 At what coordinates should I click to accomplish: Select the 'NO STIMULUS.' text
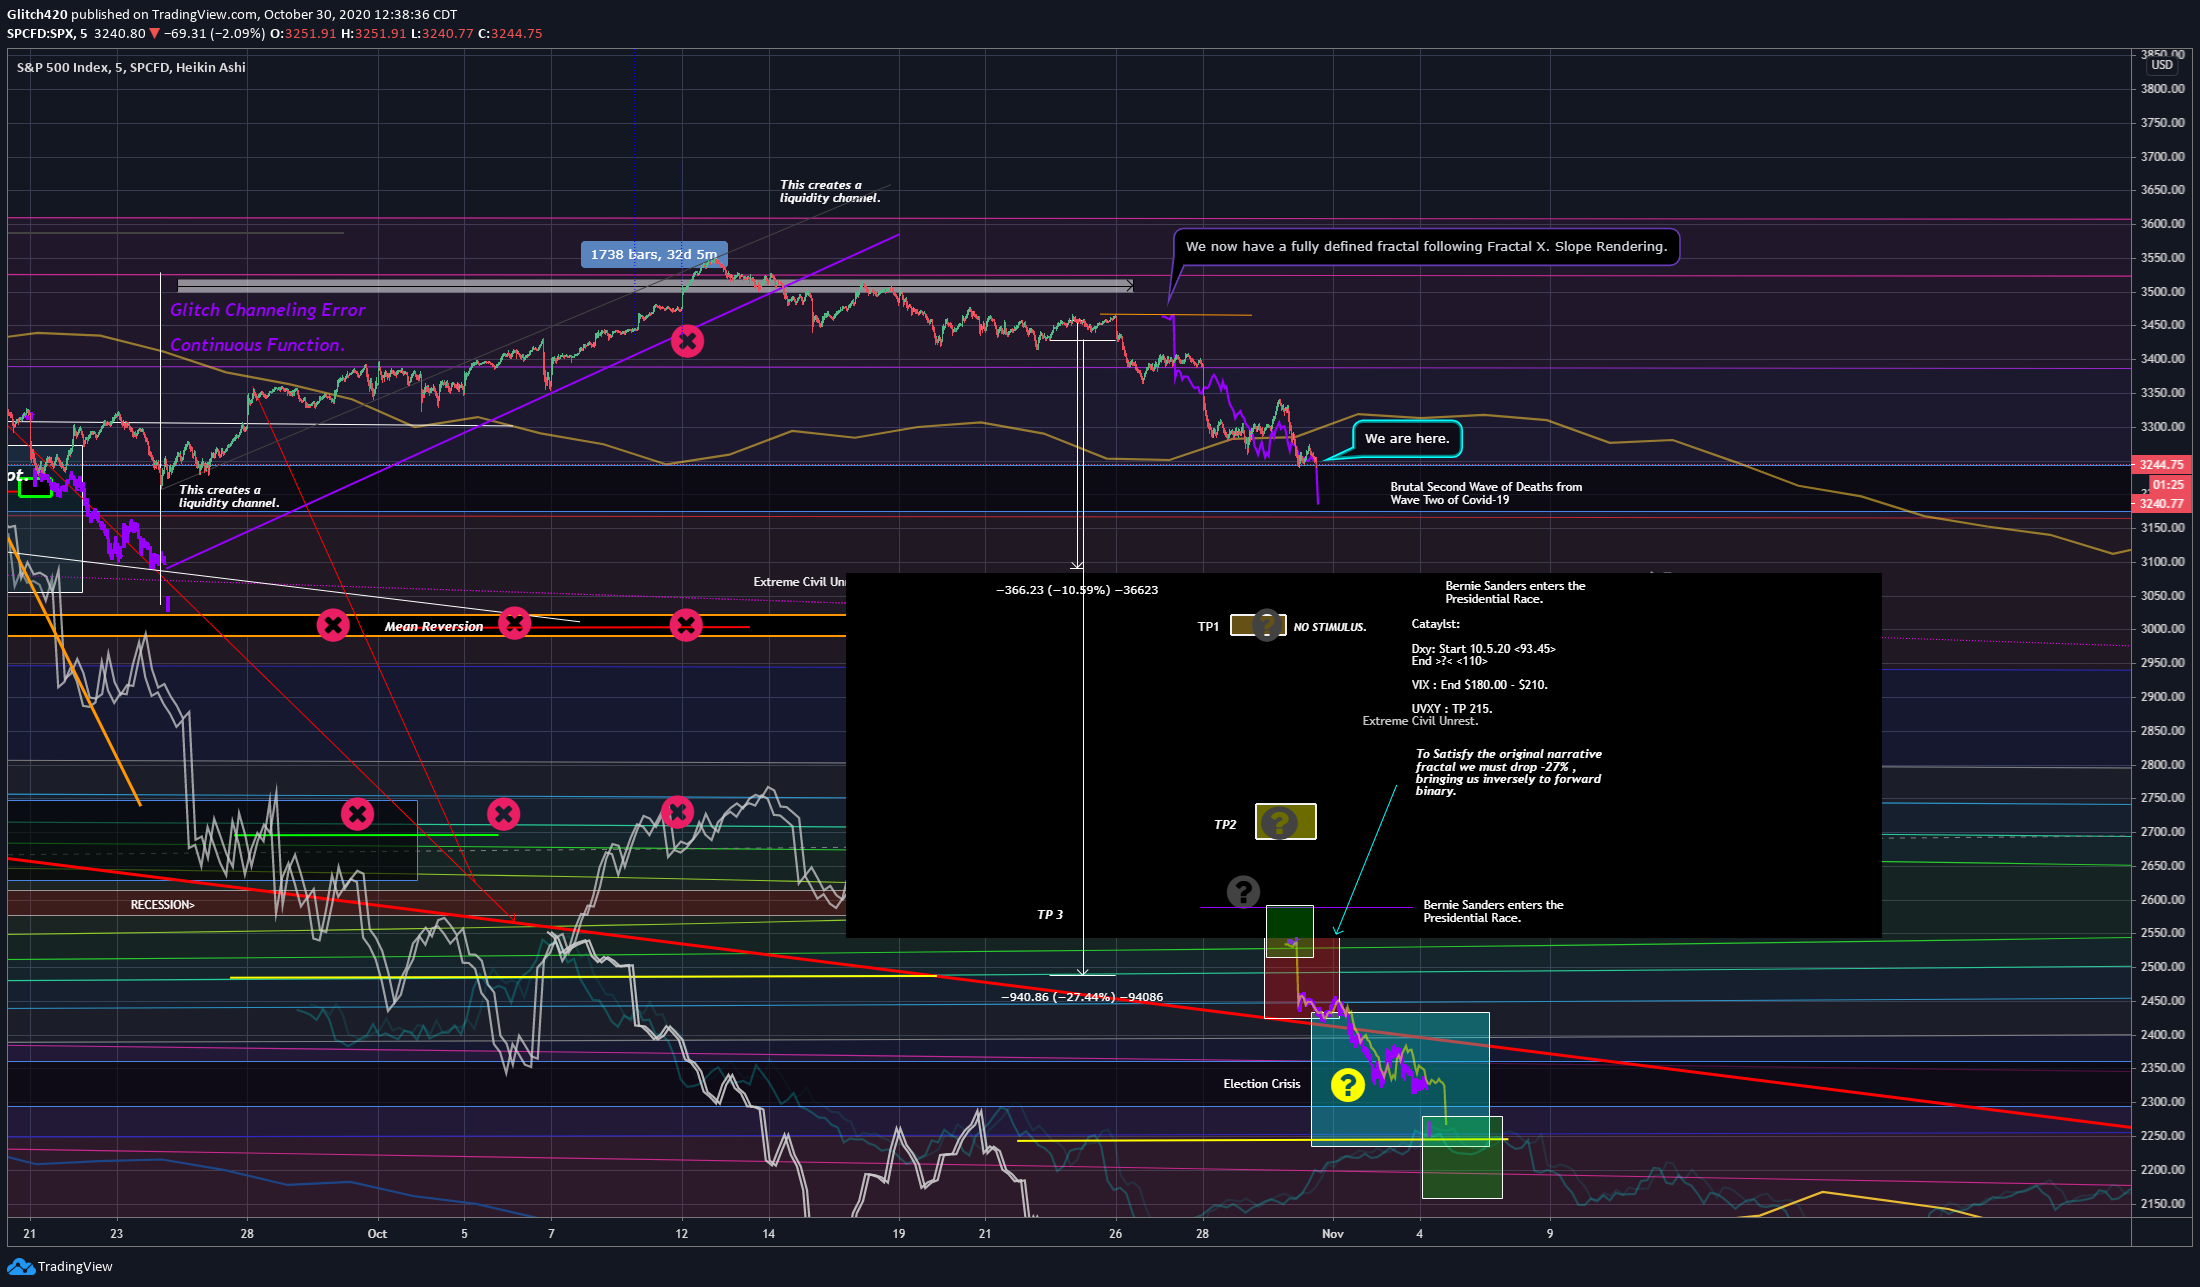(x=1330, y=627)
